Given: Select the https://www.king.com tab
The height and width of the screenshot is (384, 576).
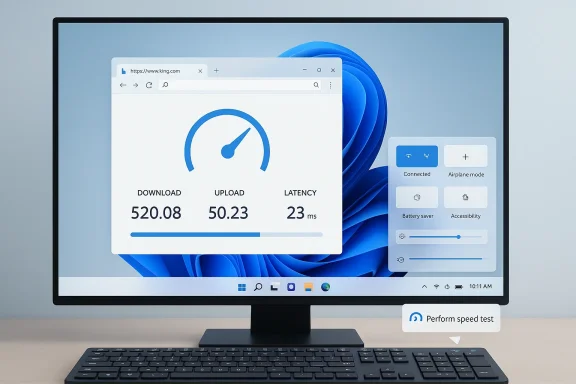Looking at the screenshot, I should [162, 71].
